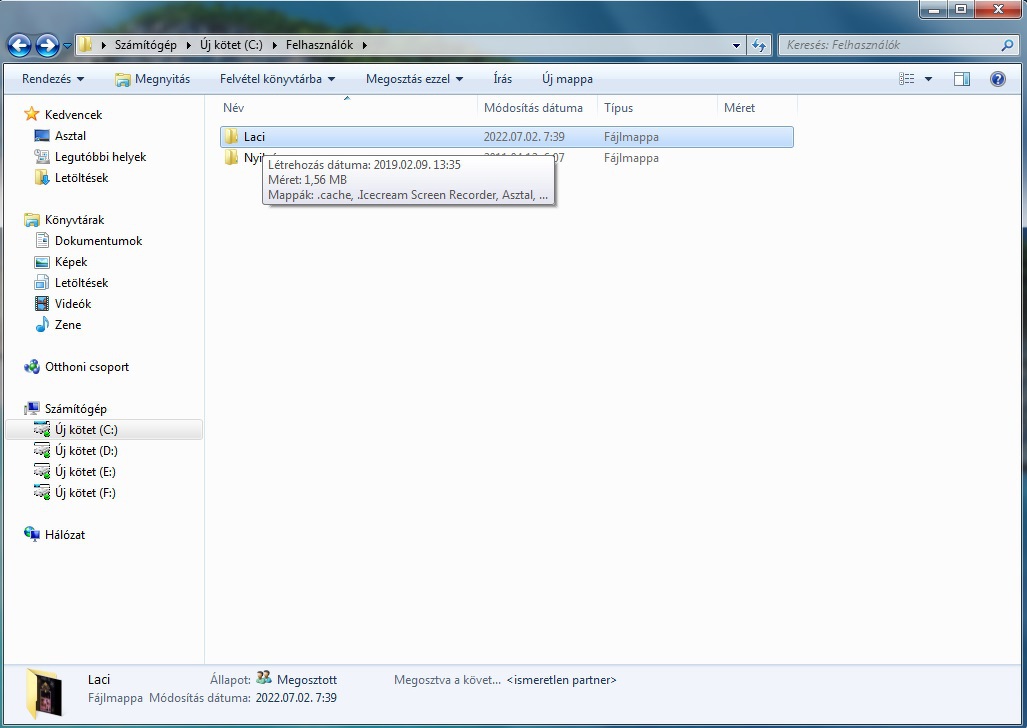1027x728 pixels.
Task: Sort by the Típus column header
Action: (657, 107)
